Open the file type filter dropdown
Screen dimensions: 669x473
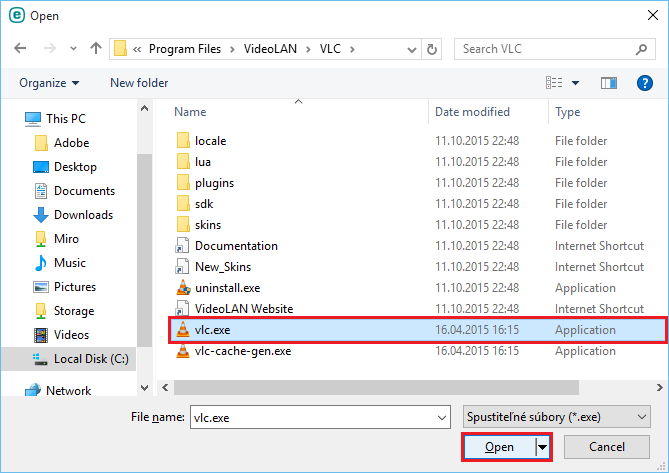click(x=557, y=417)
